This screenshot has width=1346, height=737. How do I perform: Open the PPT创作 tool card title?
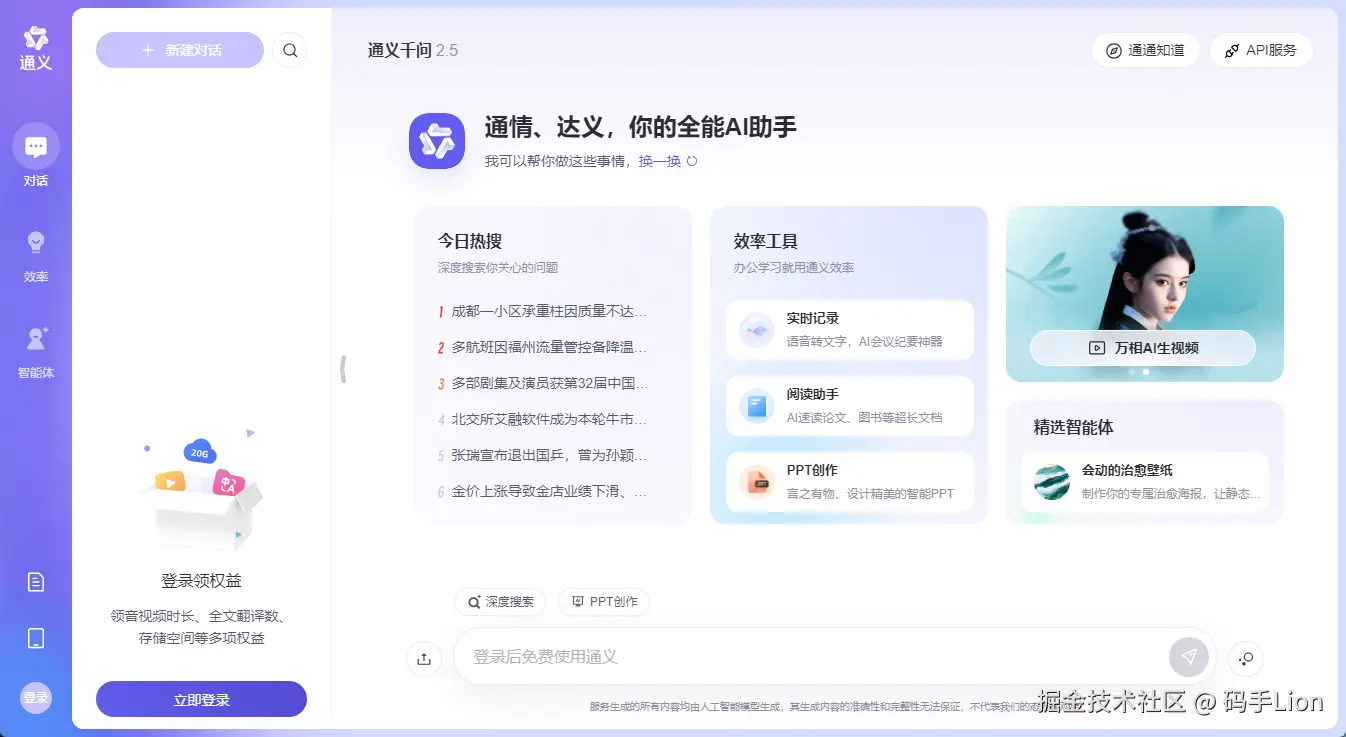[x=812, y=470]
